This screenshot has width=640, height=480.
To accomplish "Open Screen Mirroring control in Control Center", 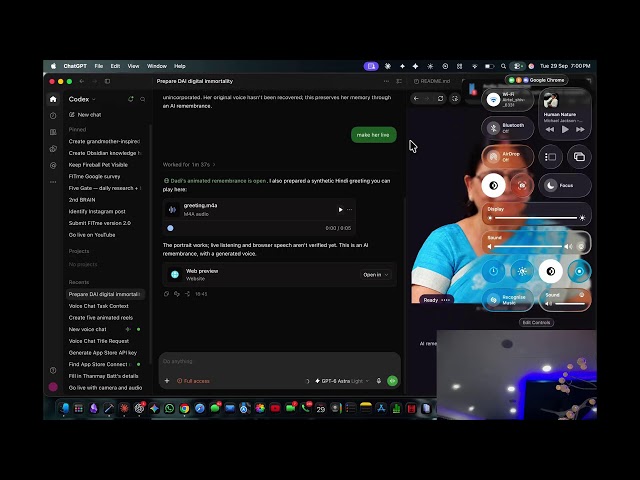I will 579,157.
